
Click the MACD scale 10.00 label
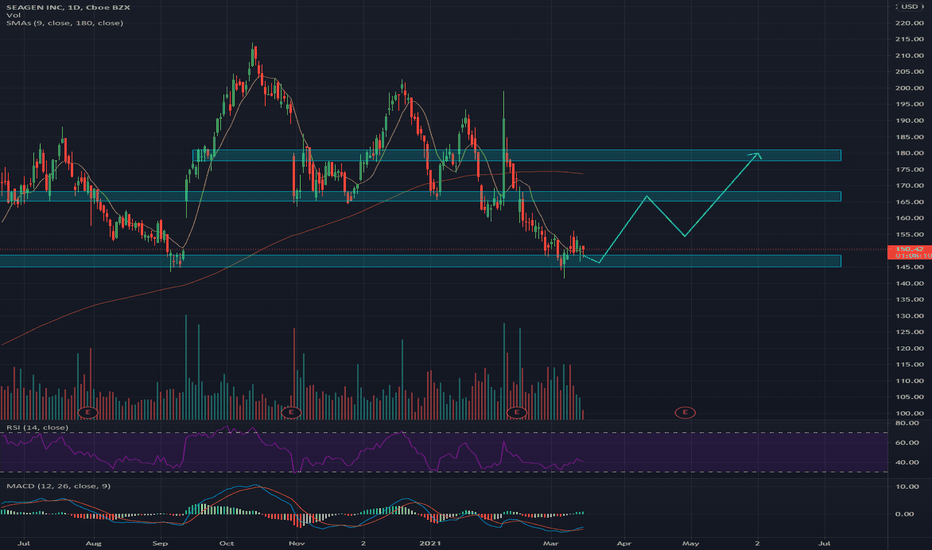click(907, 486)
